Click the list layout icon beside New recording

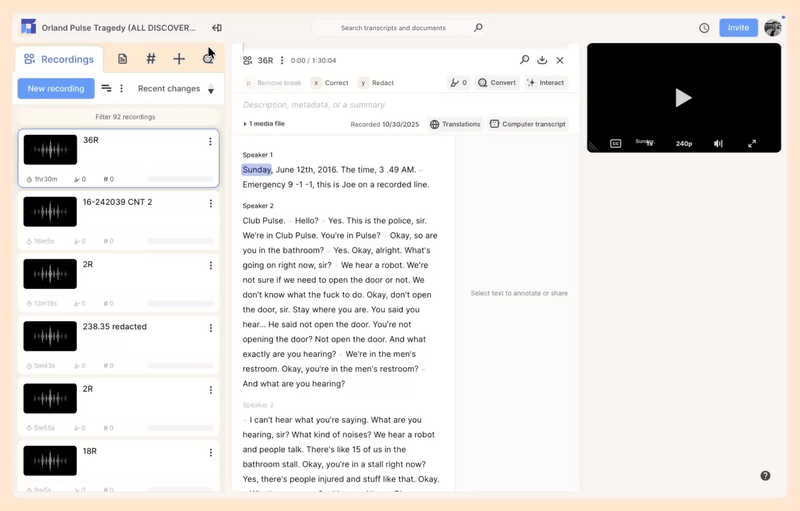point(106,88)
